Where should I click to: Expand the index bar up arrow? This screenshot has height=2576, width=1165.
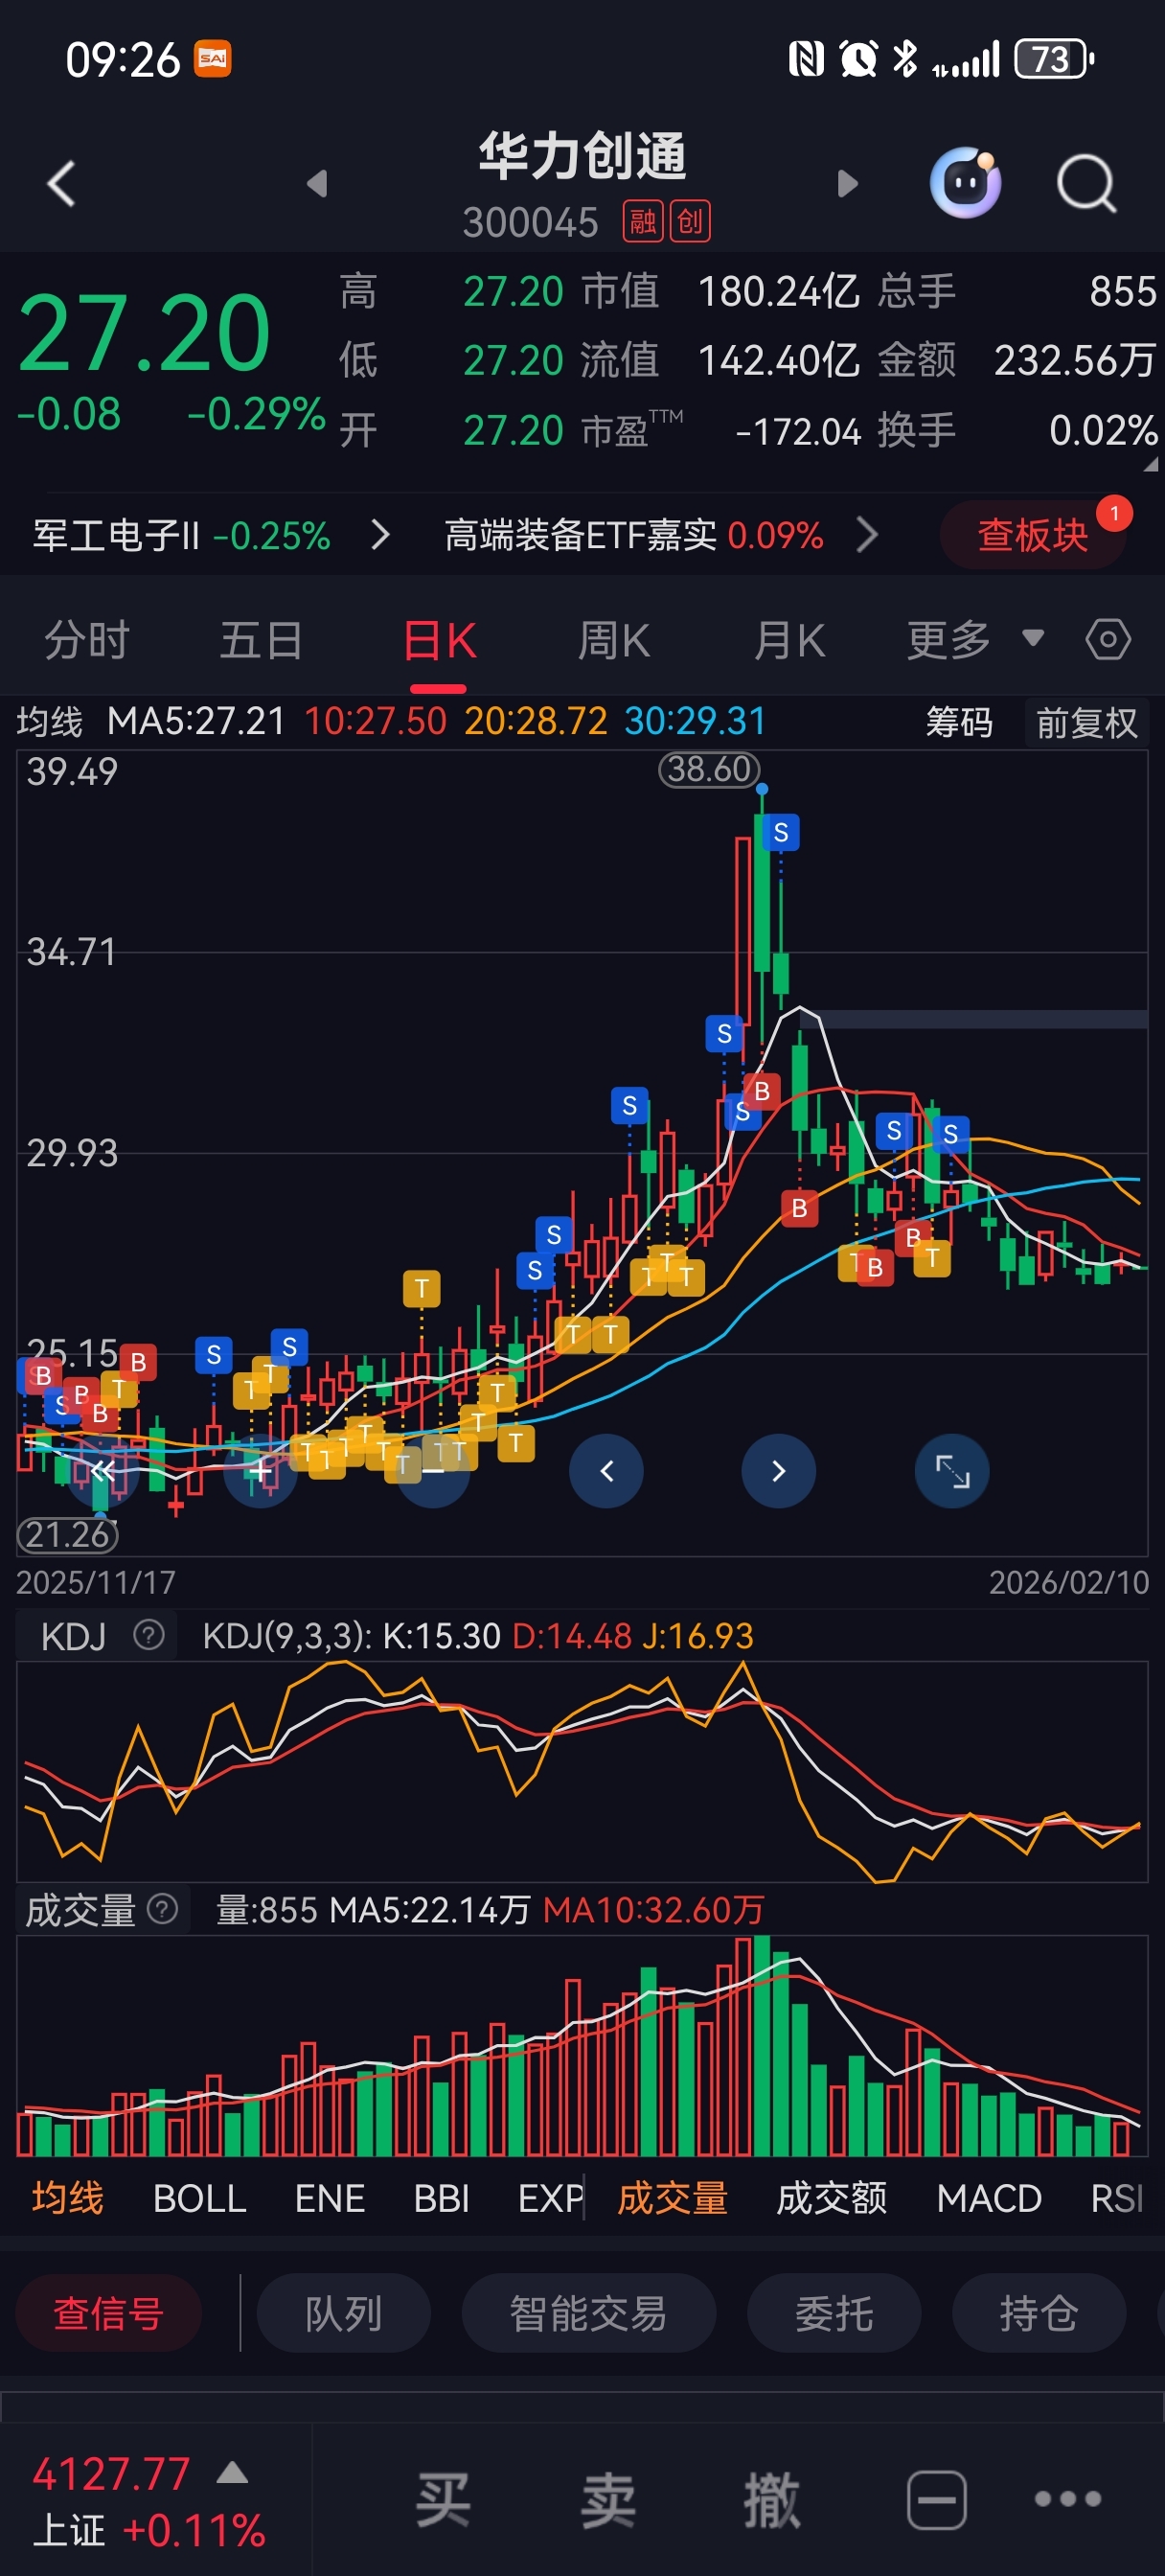pos(232,2473)
